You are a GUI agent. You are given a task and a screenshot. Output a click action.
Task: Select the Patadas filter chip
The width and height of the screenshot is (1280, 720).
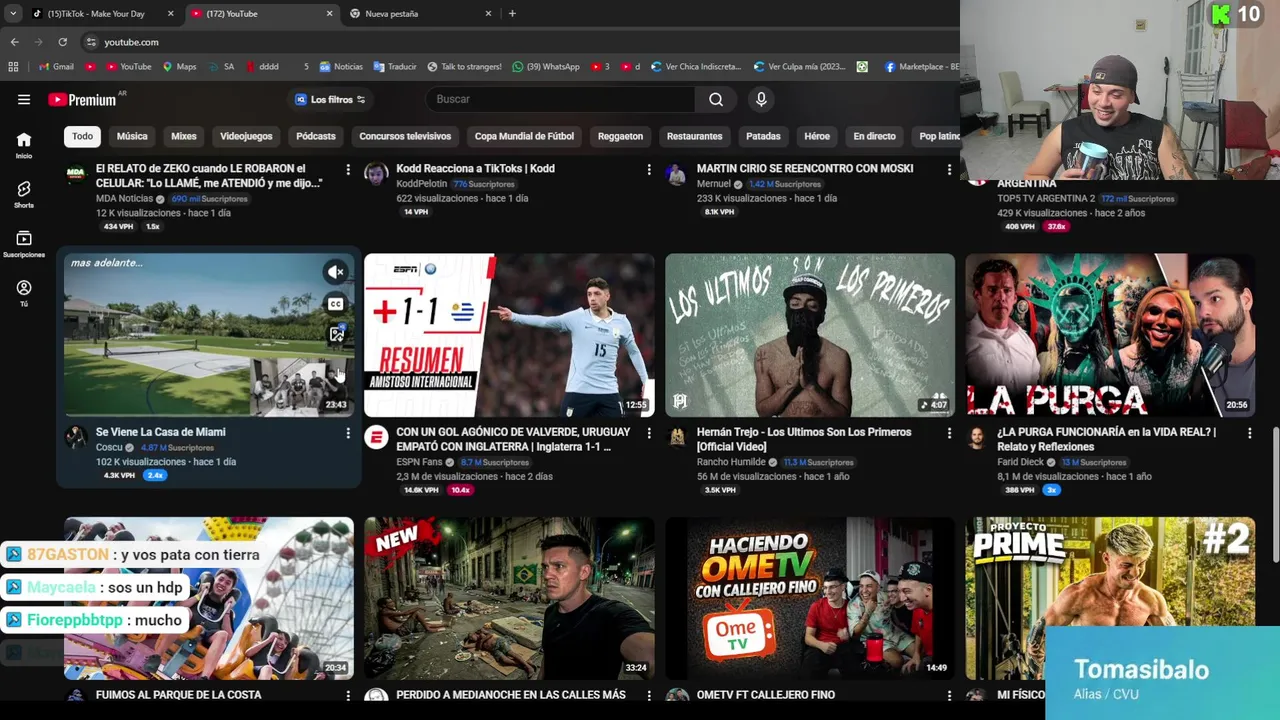(x=763, y=136)
